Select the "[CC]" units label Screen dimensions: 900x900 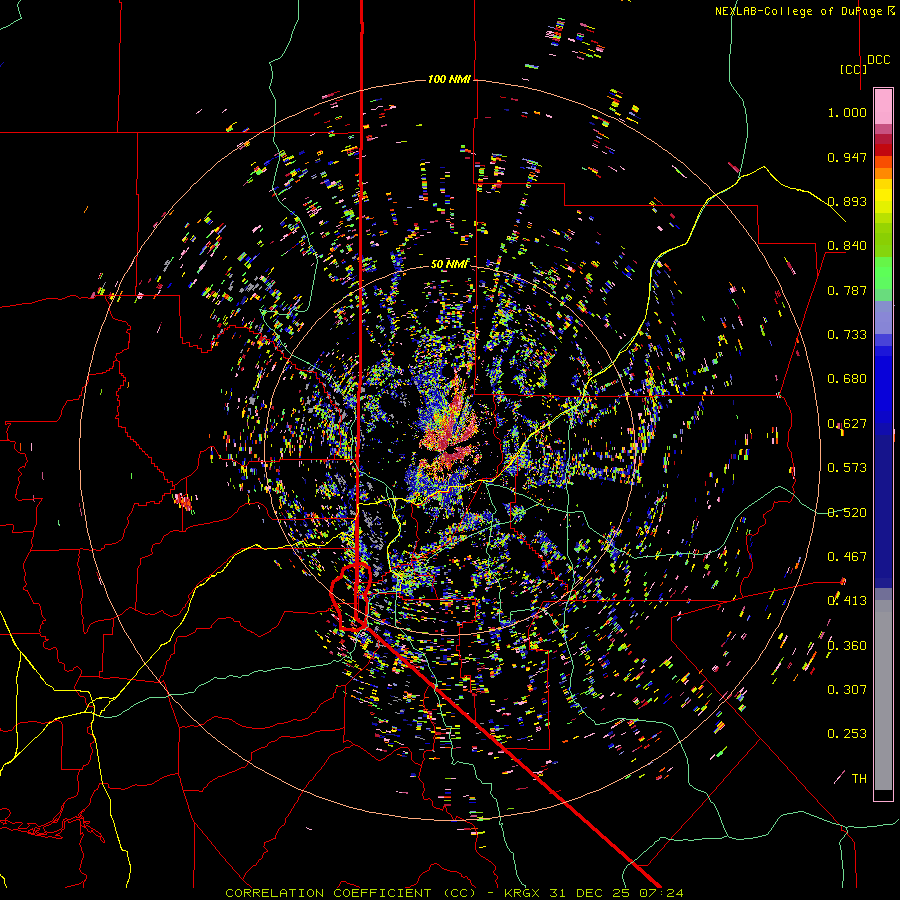(854, 69)
